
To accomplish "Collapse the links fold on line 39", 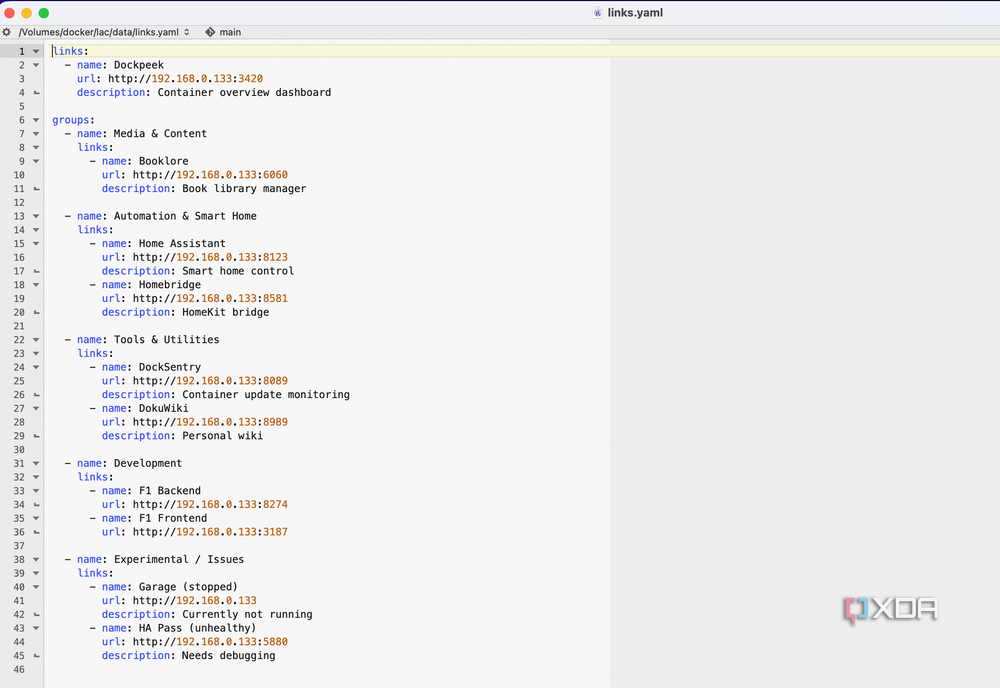I will pyautogui.click(x=36, y=573).
